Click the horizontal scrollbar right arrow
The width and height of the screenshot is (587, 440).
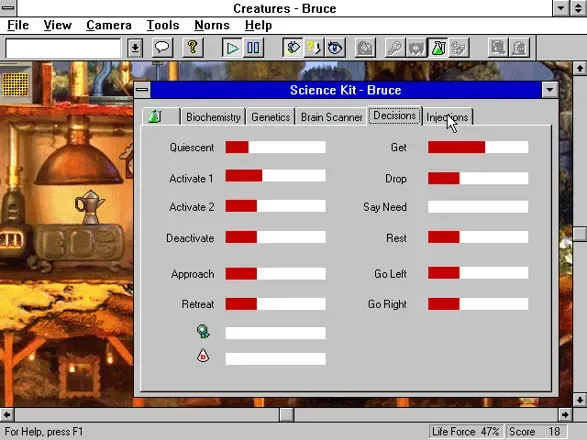click(565, 415)
